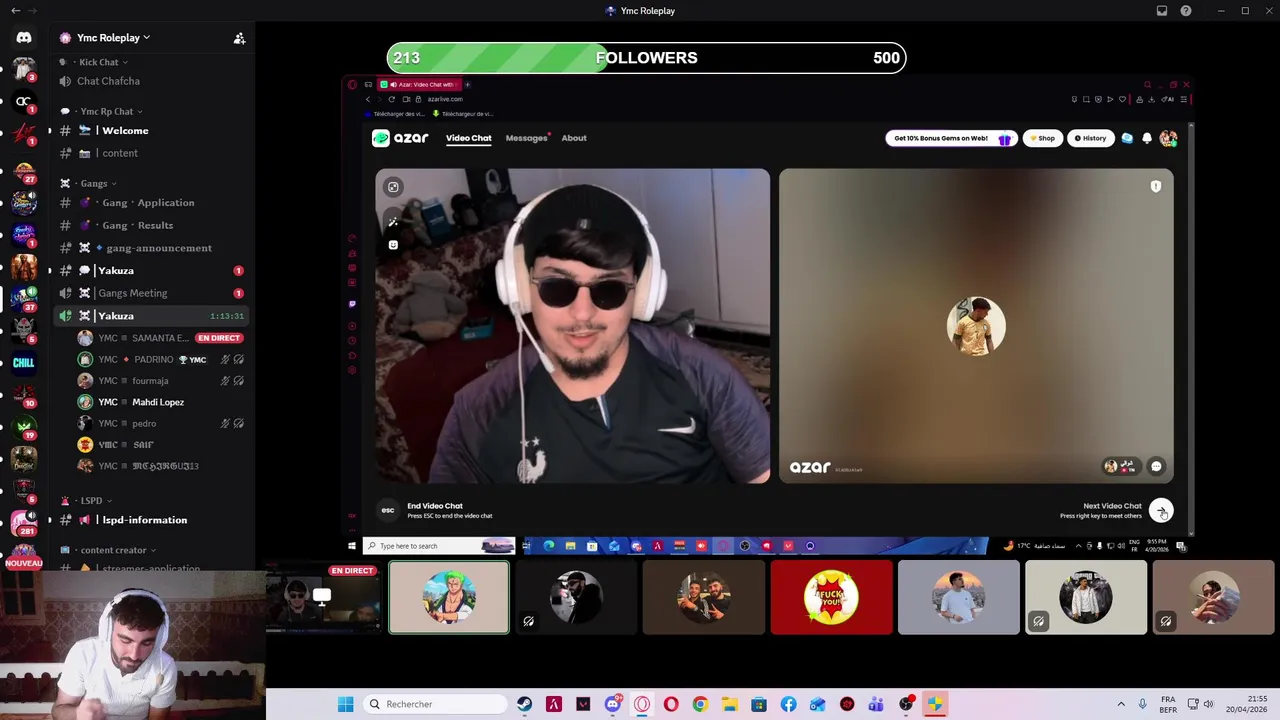Click the shield report icon on right video
The height and width of the screenshot is (720, 1280).
(1155, 186)
